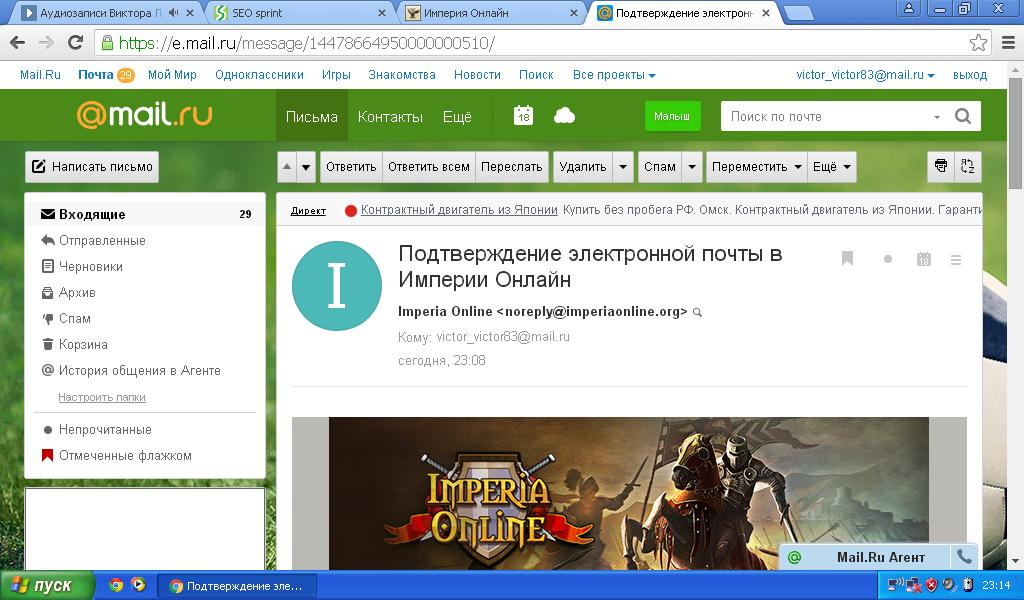1024x600 pixels.
Task: Bookmark page with star icon
Action: tap(978, 43)
